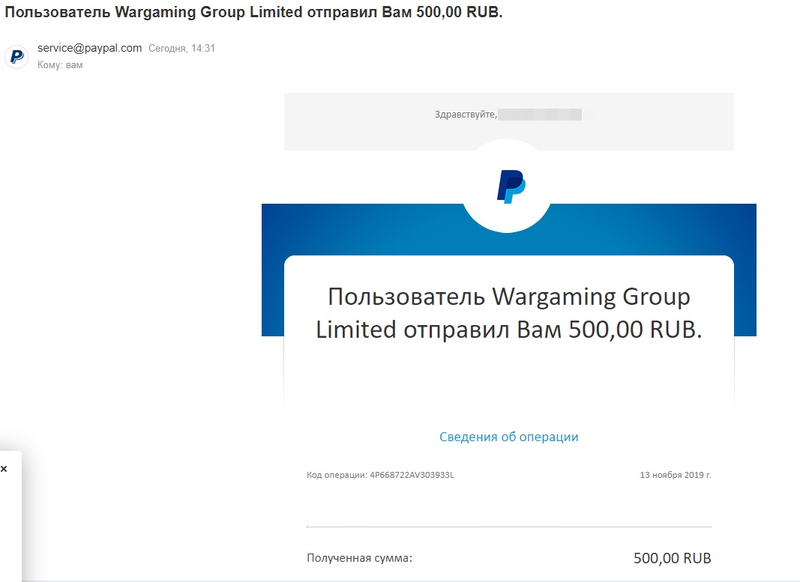Click sender address service@paypal.com
The width and height of the screenshot is (800, 582).
(x=89, y=48)
